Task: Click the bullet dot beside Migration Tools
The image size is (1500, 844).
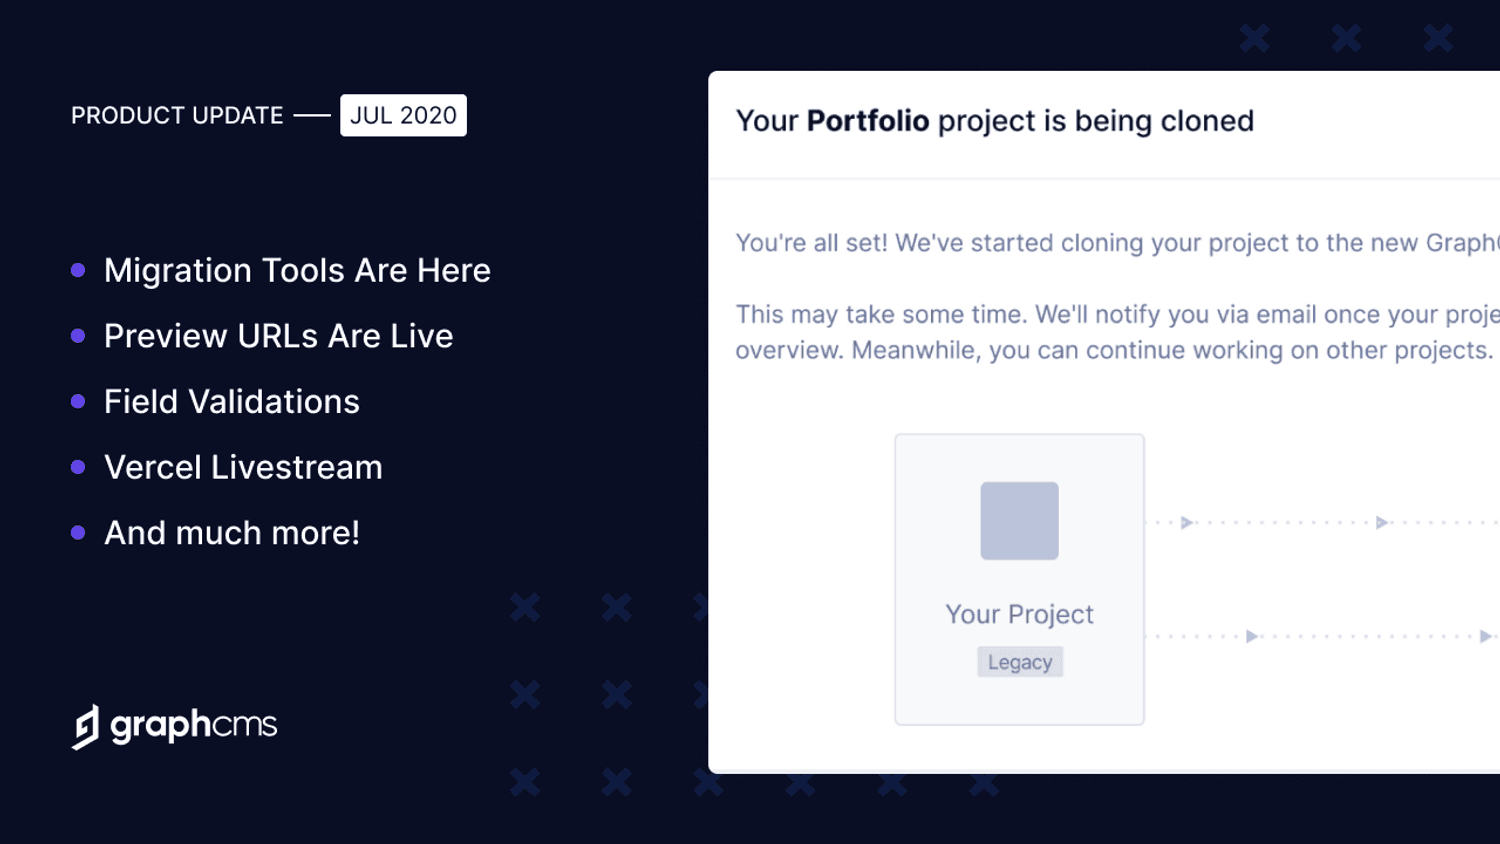Action: pyautogui.click(x=78, y=270)
